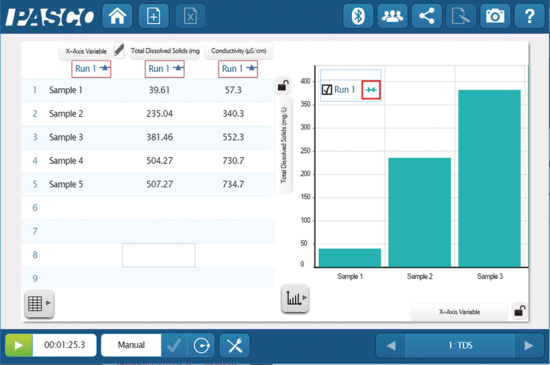
Task: Go to the Home screen icon
Action: click(x=117, y=16)
